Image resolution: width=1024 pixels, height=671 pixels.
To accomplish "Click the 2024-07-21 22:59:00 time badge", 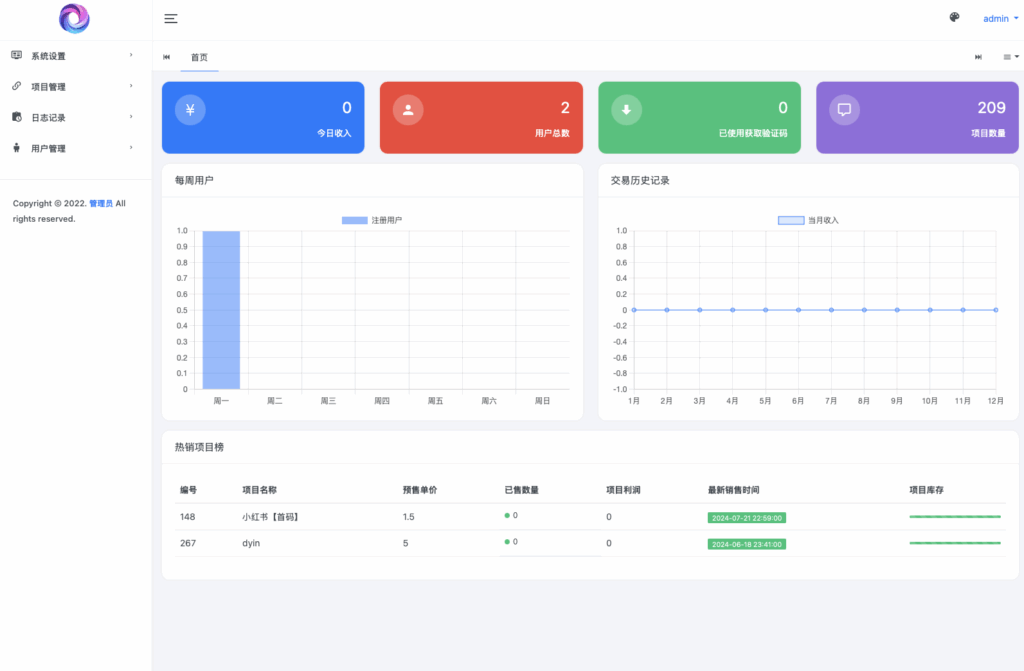I will point(746,518).
